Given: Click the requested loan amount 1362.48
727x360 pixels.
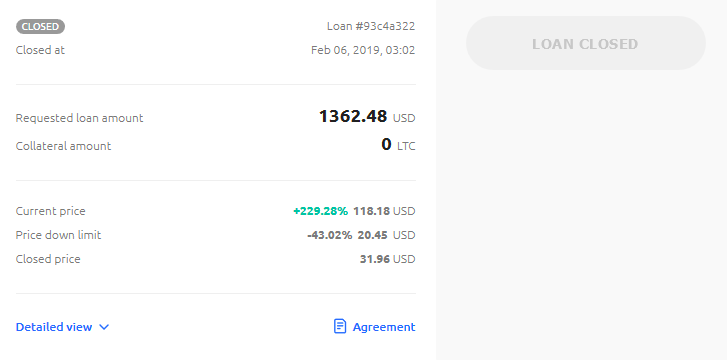Looking at the screenshot, I should click(353, 116).
